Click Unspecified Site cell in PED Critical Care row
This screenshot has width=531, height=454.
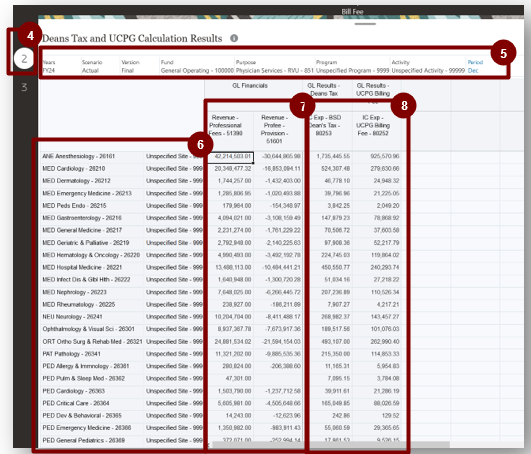[173, 403]
